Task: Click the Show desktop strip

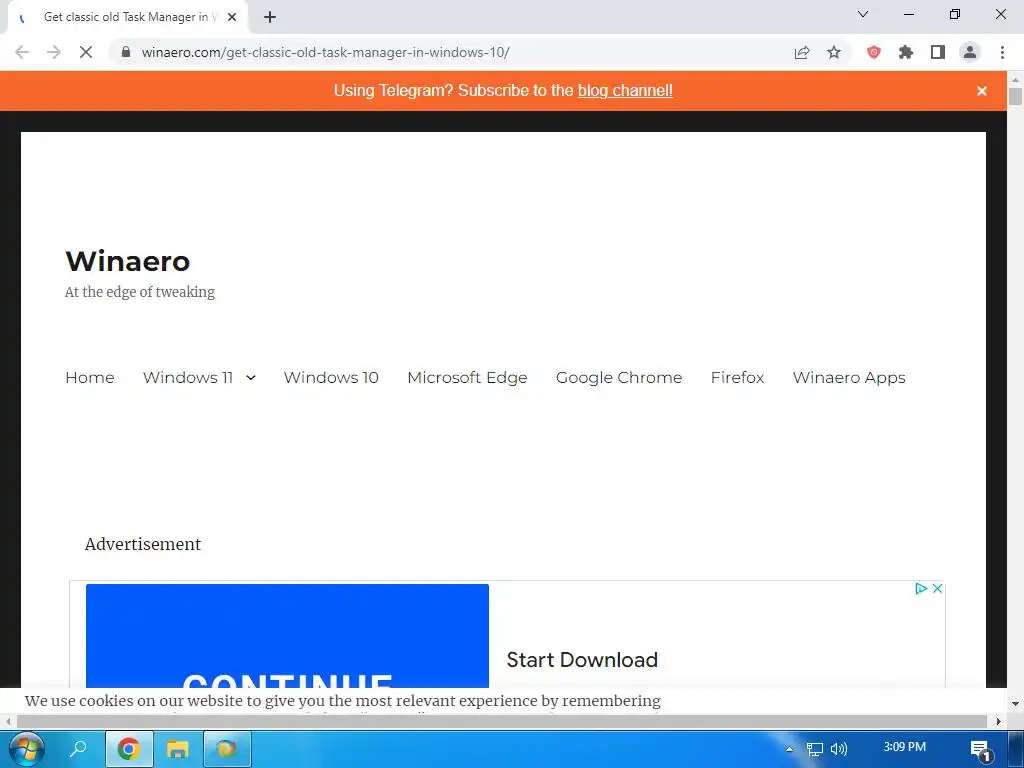Action: [x=1016, y=749]
